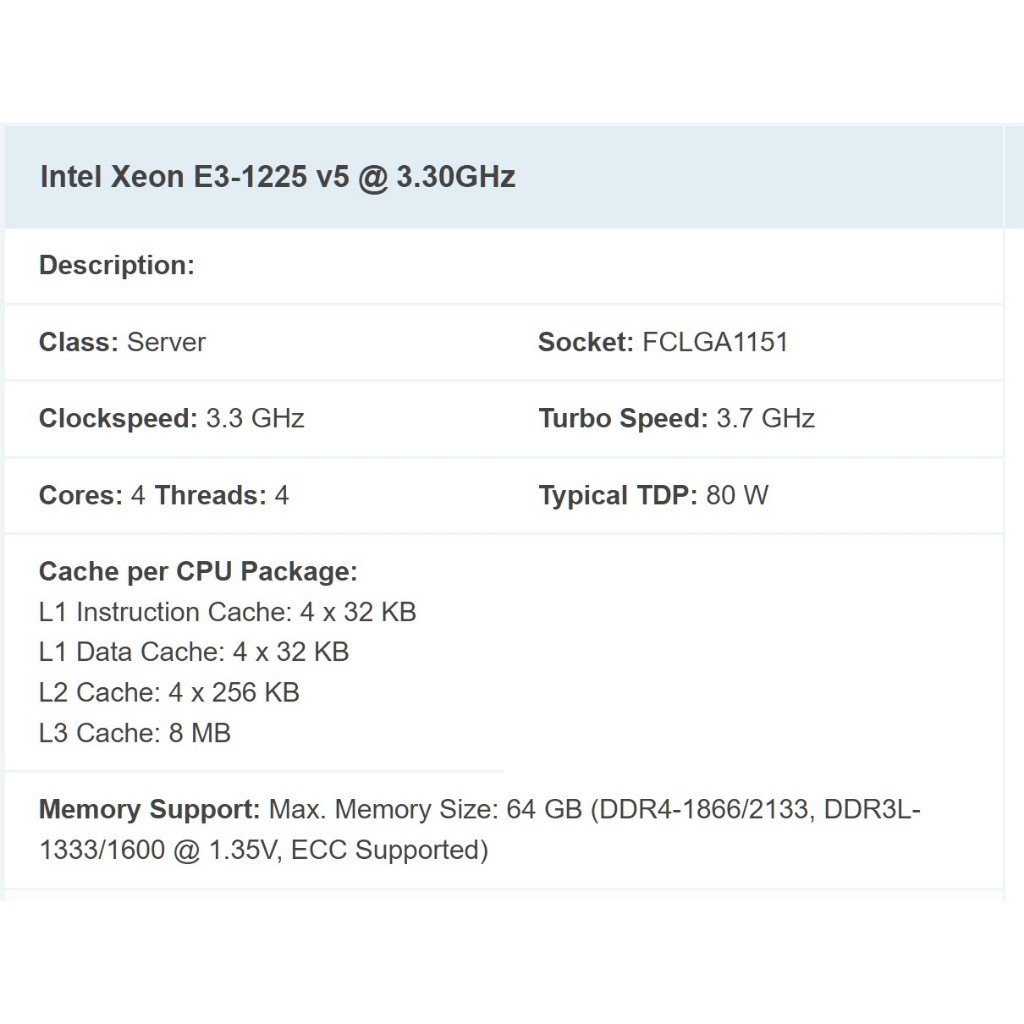Click the Threads label
1024x1024 pixels.
210,495
